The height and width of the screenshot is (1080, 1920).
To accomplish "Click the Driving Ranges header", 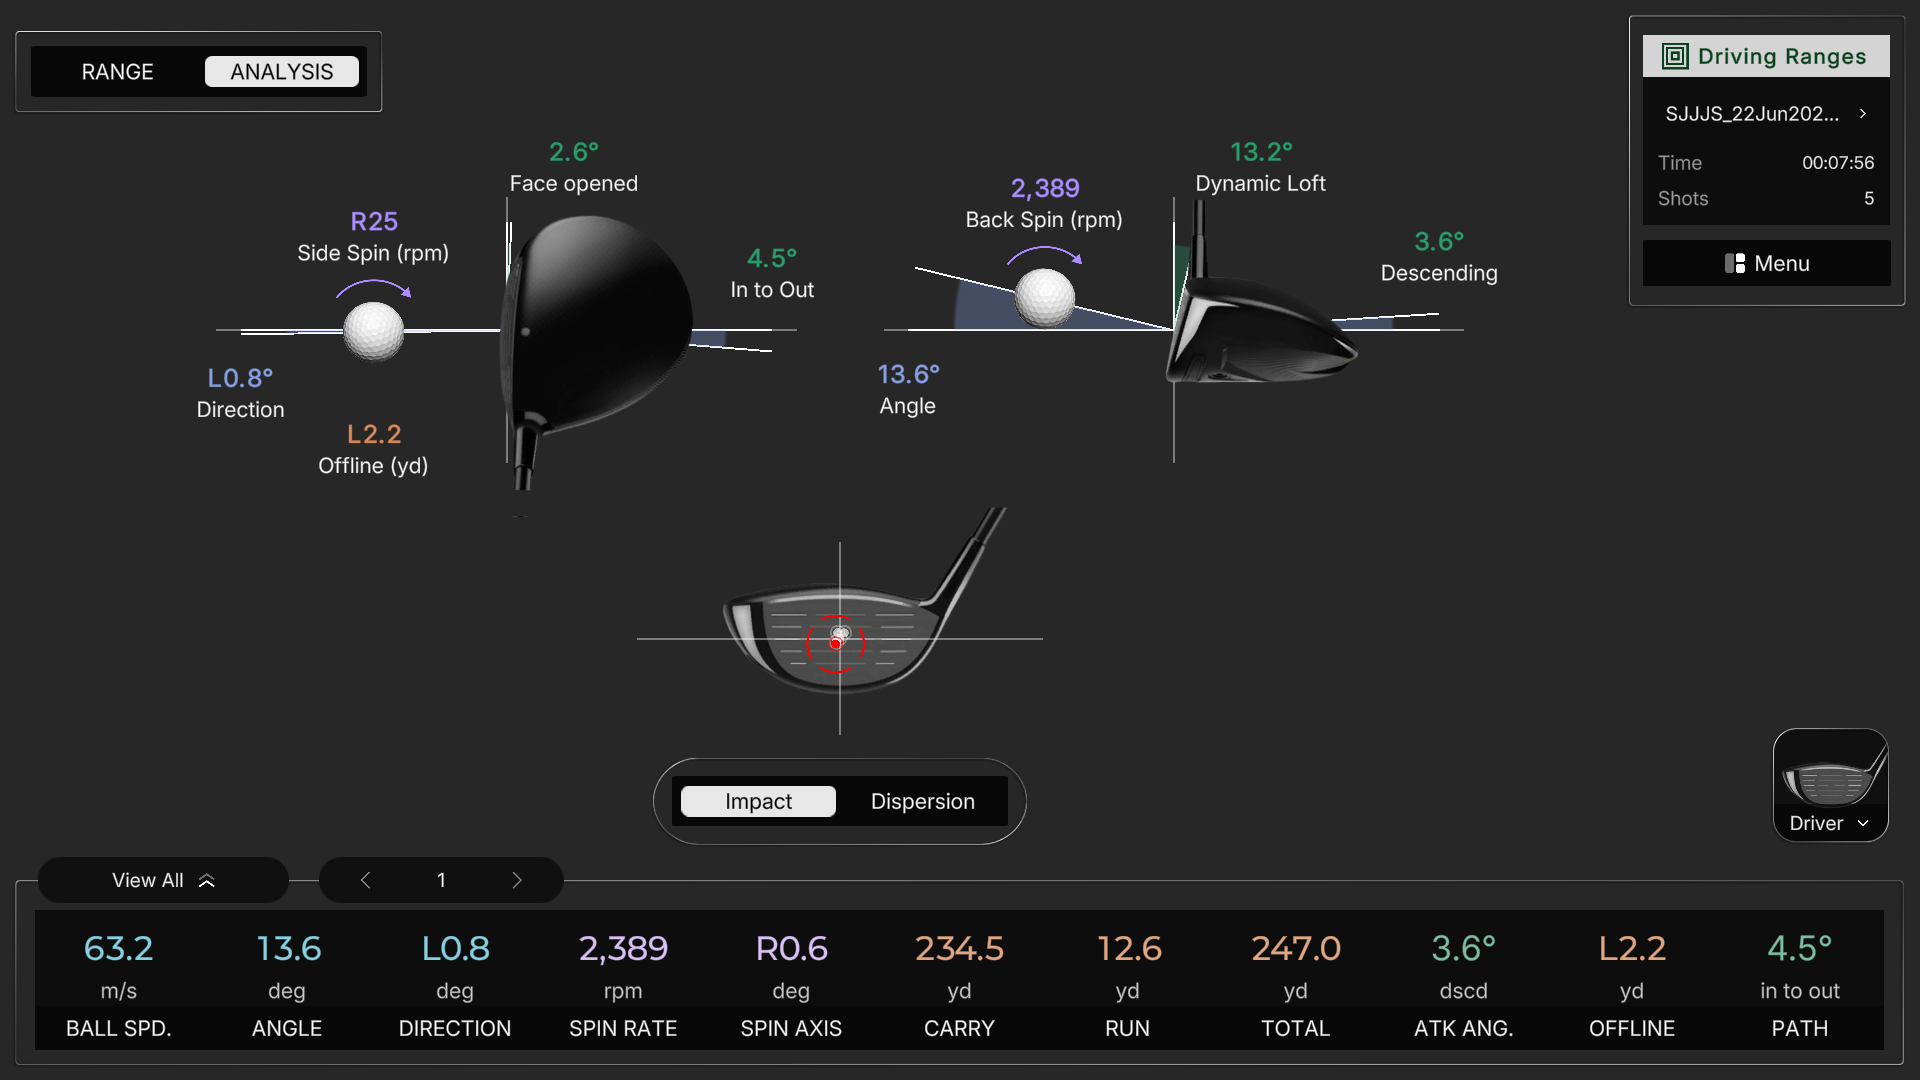I will [1766, 56].
